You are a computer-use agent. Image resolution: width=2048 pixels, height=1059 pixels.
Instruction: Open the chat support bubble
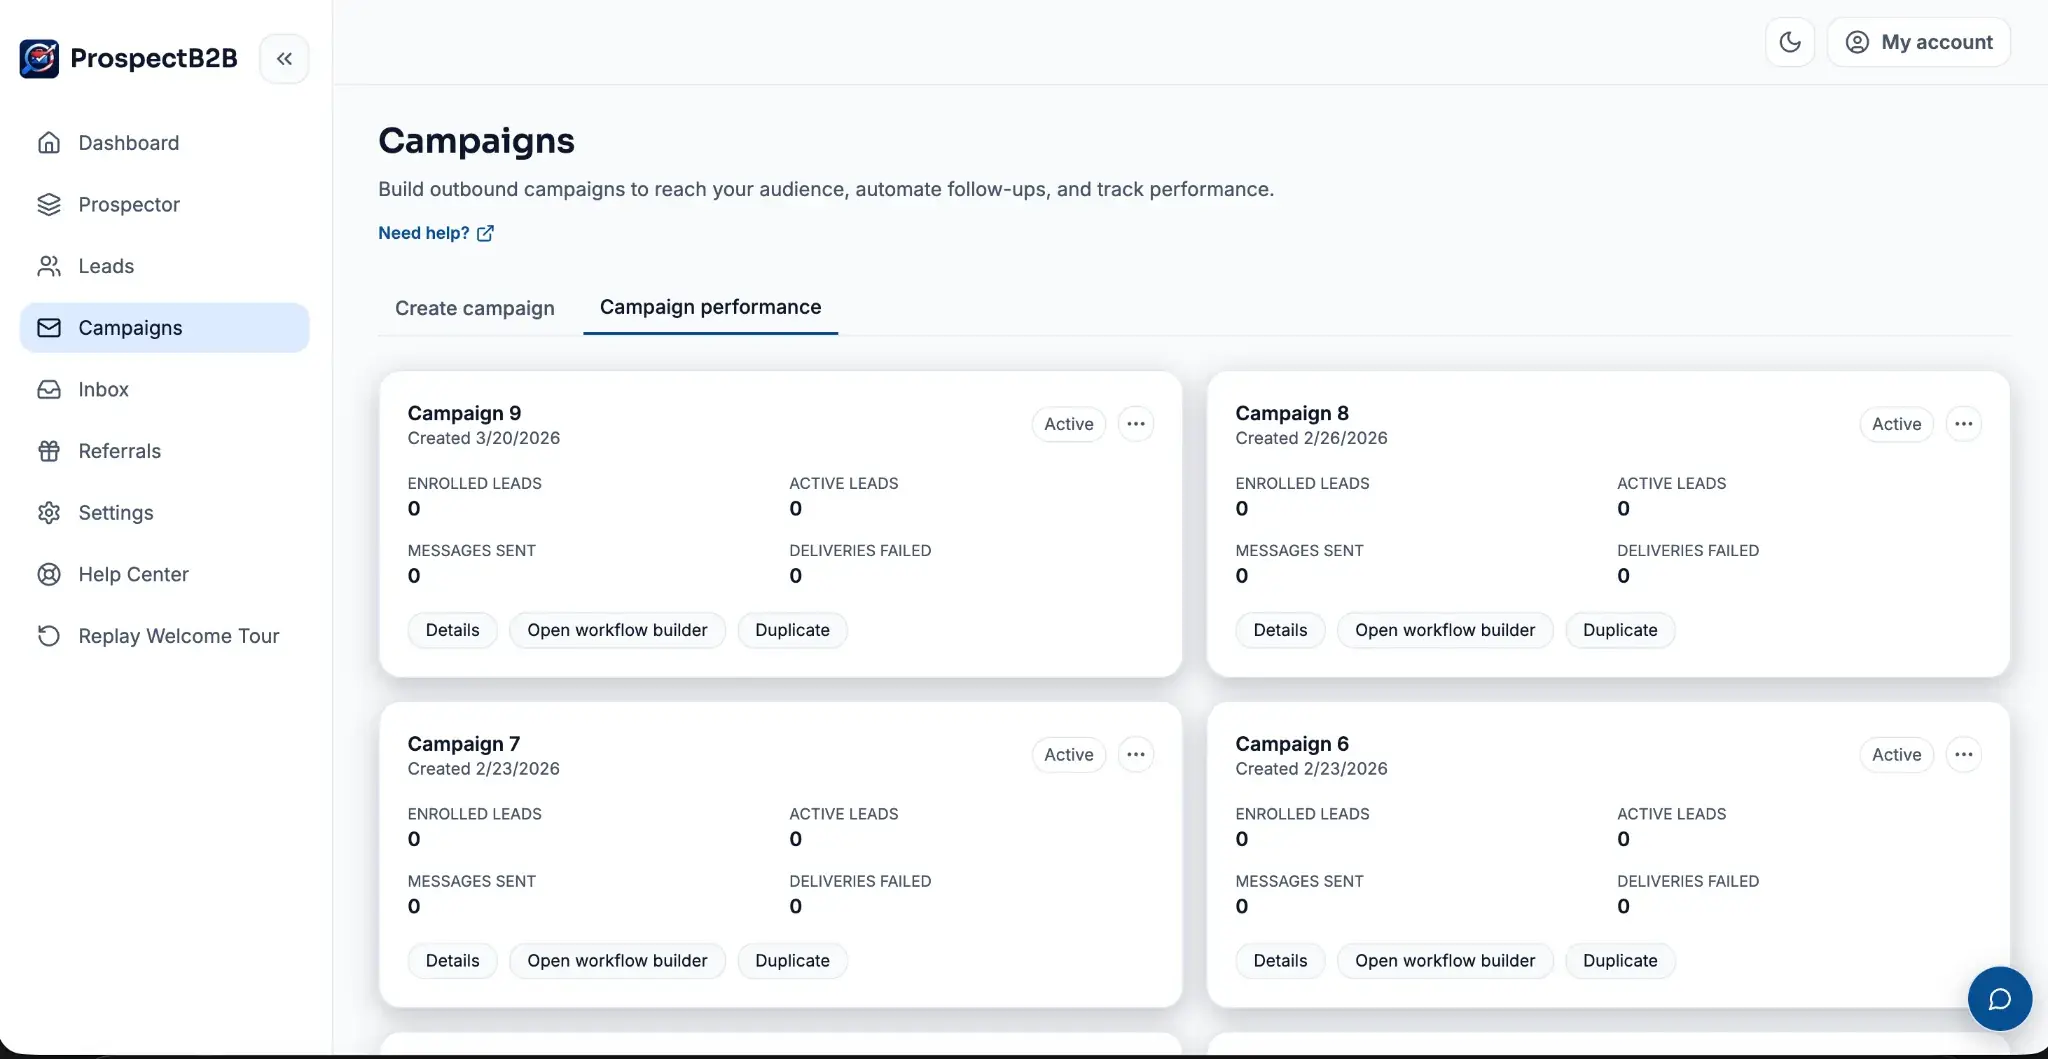(x=1999, y=998)
